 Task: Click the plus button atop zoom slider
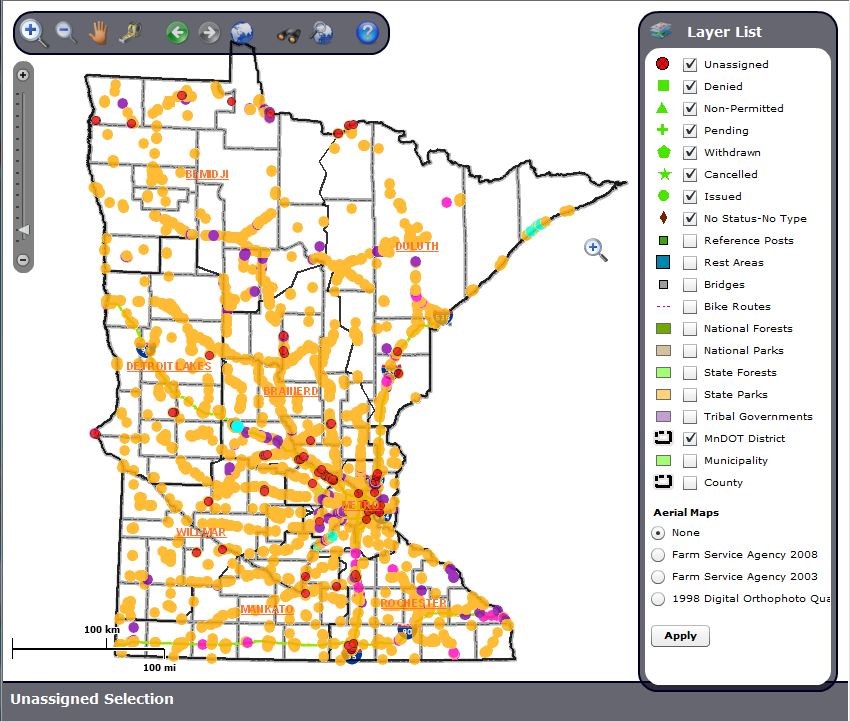24,75
